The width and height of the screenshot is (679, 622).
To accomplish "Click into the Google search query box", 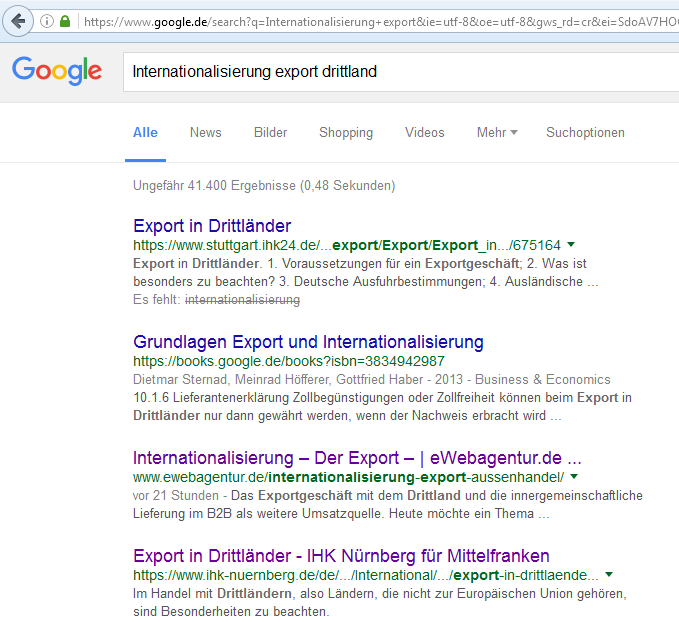I will (401, 72).
